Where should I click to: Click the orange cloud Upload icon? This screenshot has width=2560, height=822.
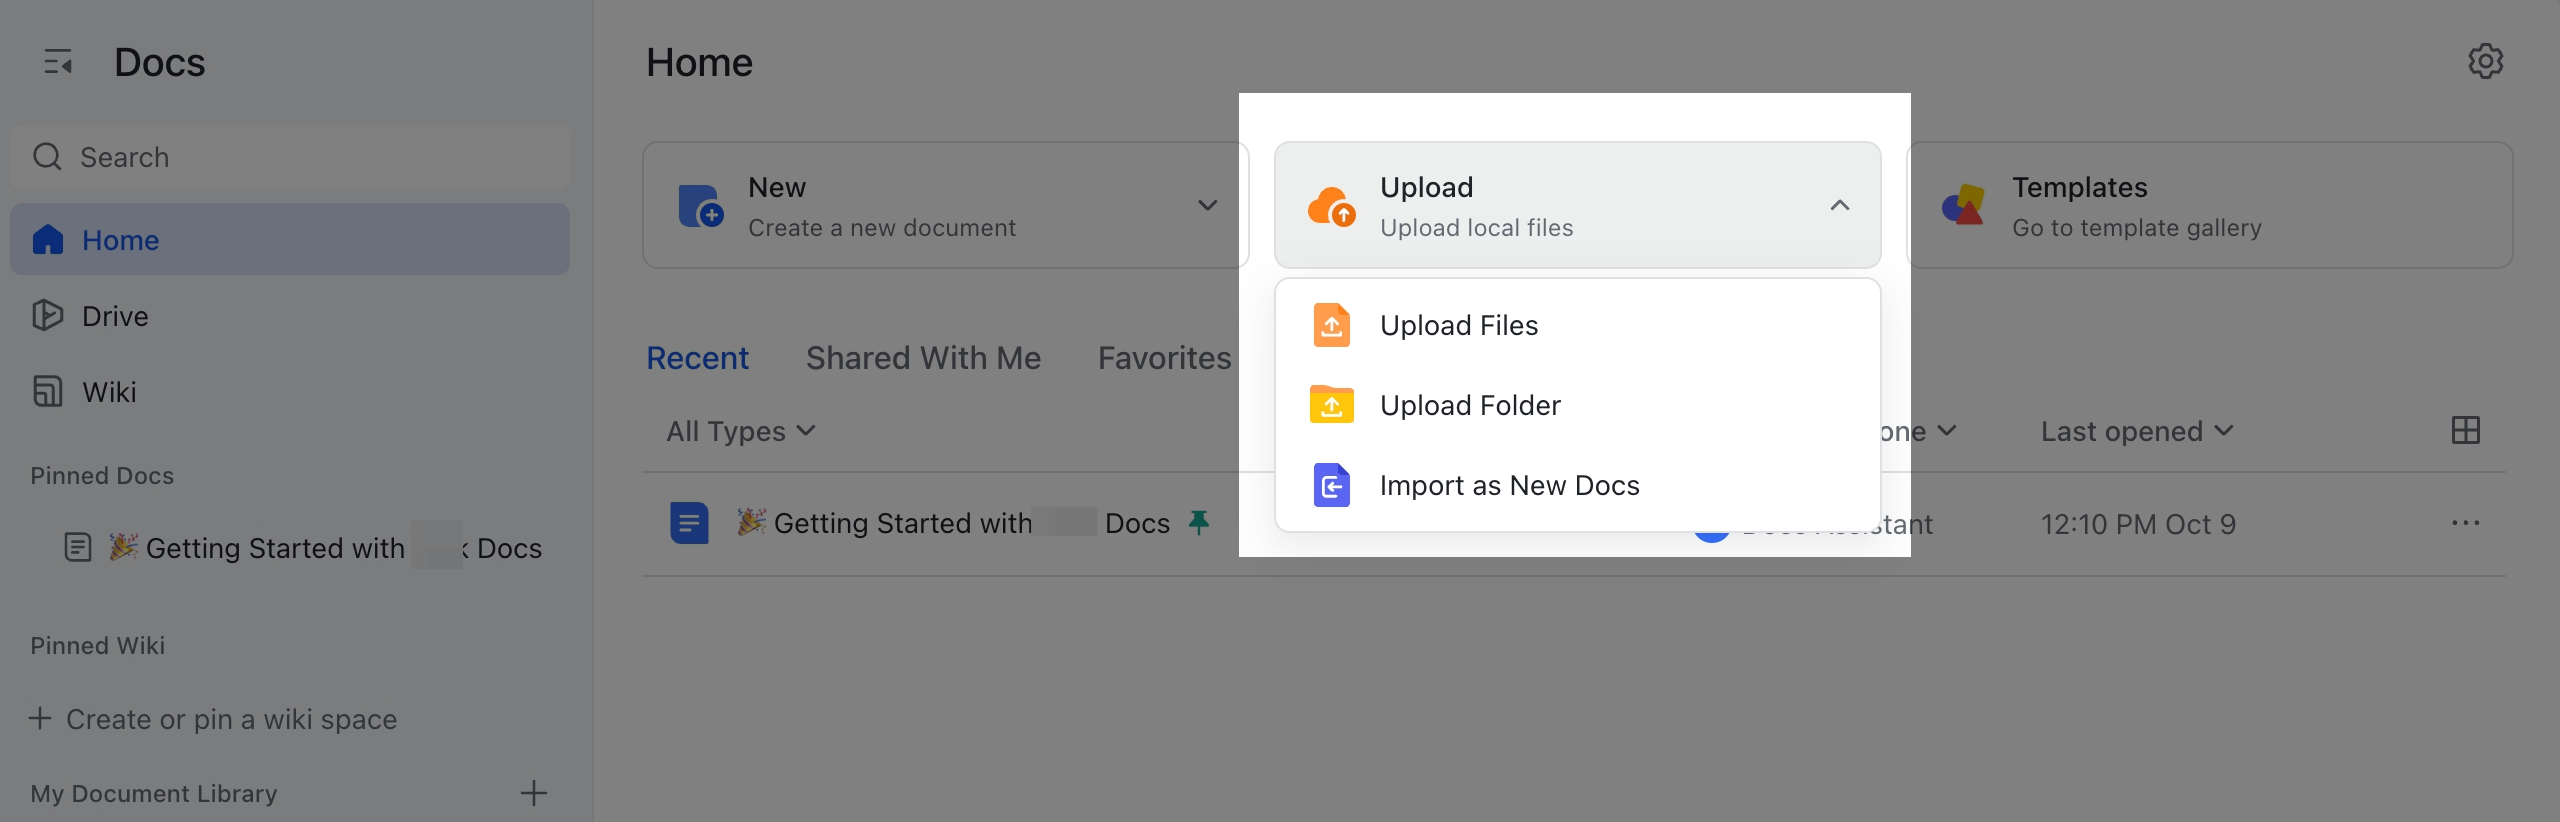tap(1332, 206)
